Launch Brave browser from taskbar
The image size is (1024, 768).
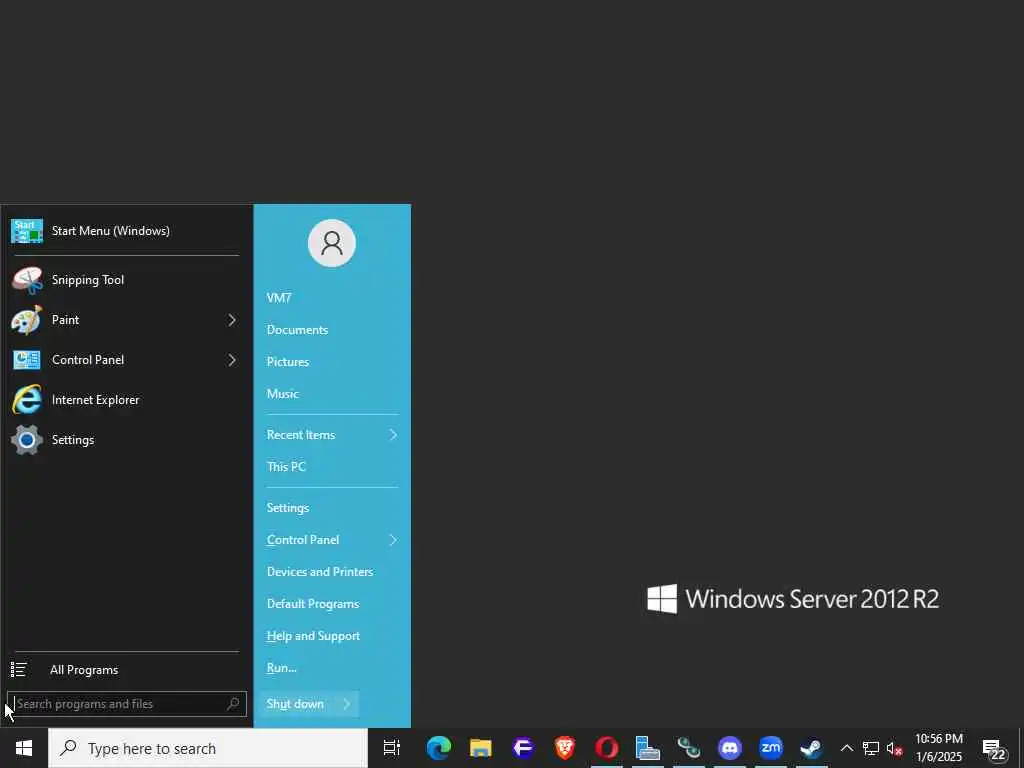tap(565, 748)
